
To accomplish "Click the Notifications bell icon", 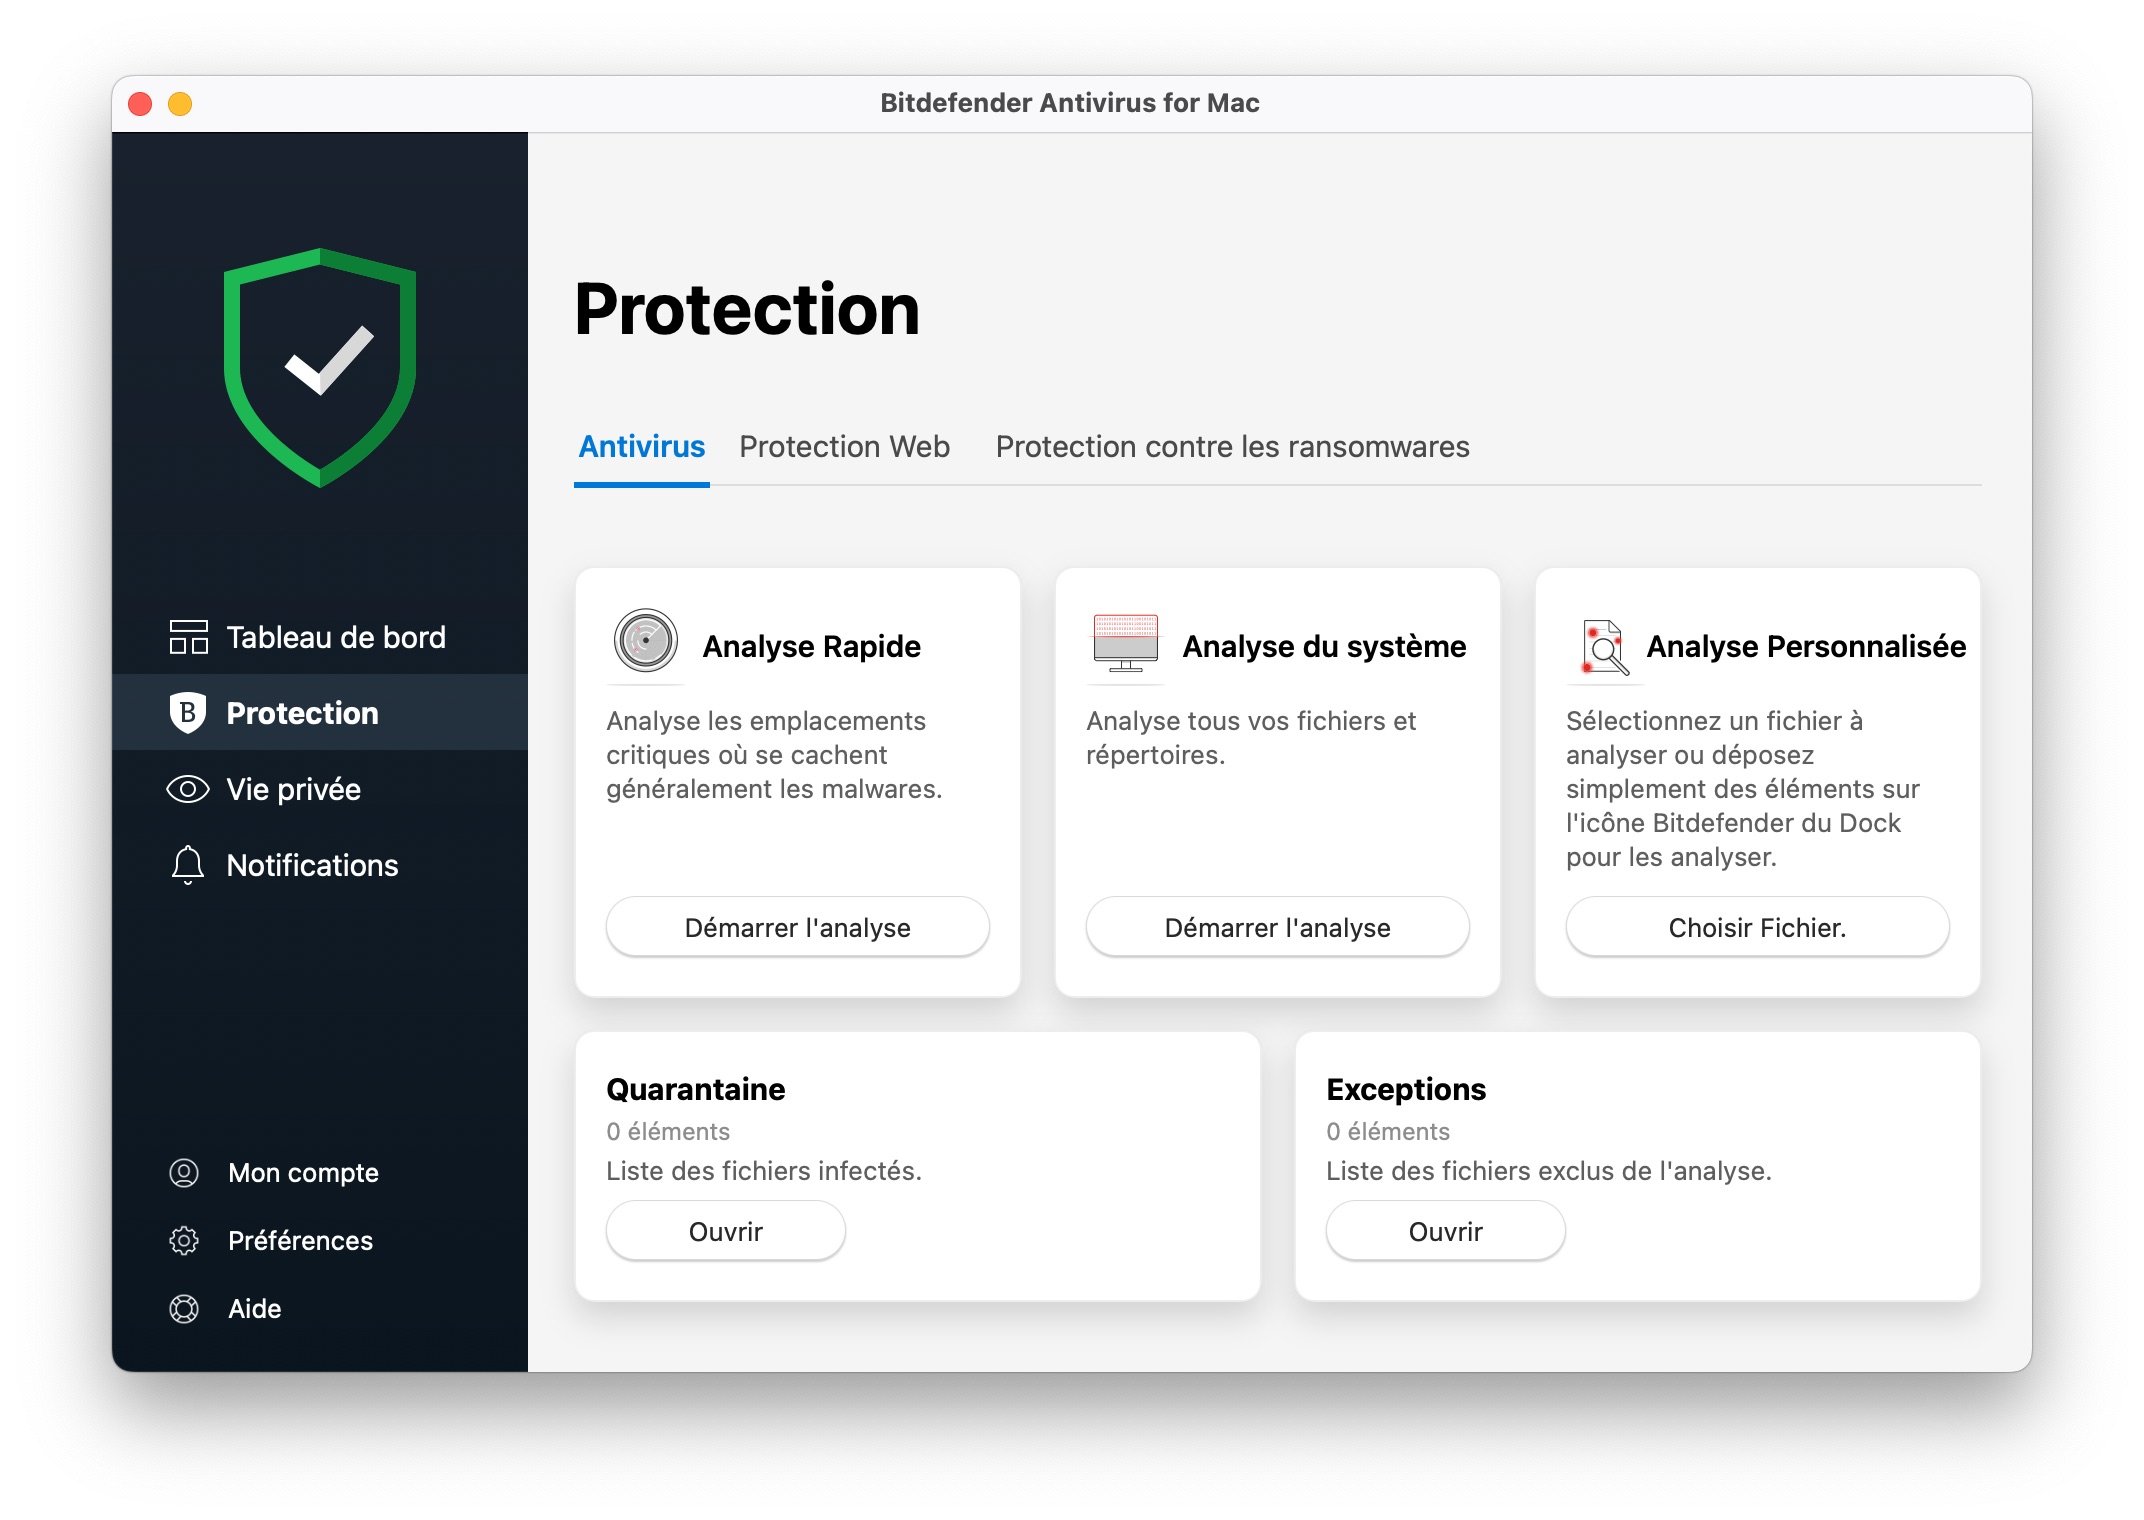I will coord(186,865).
